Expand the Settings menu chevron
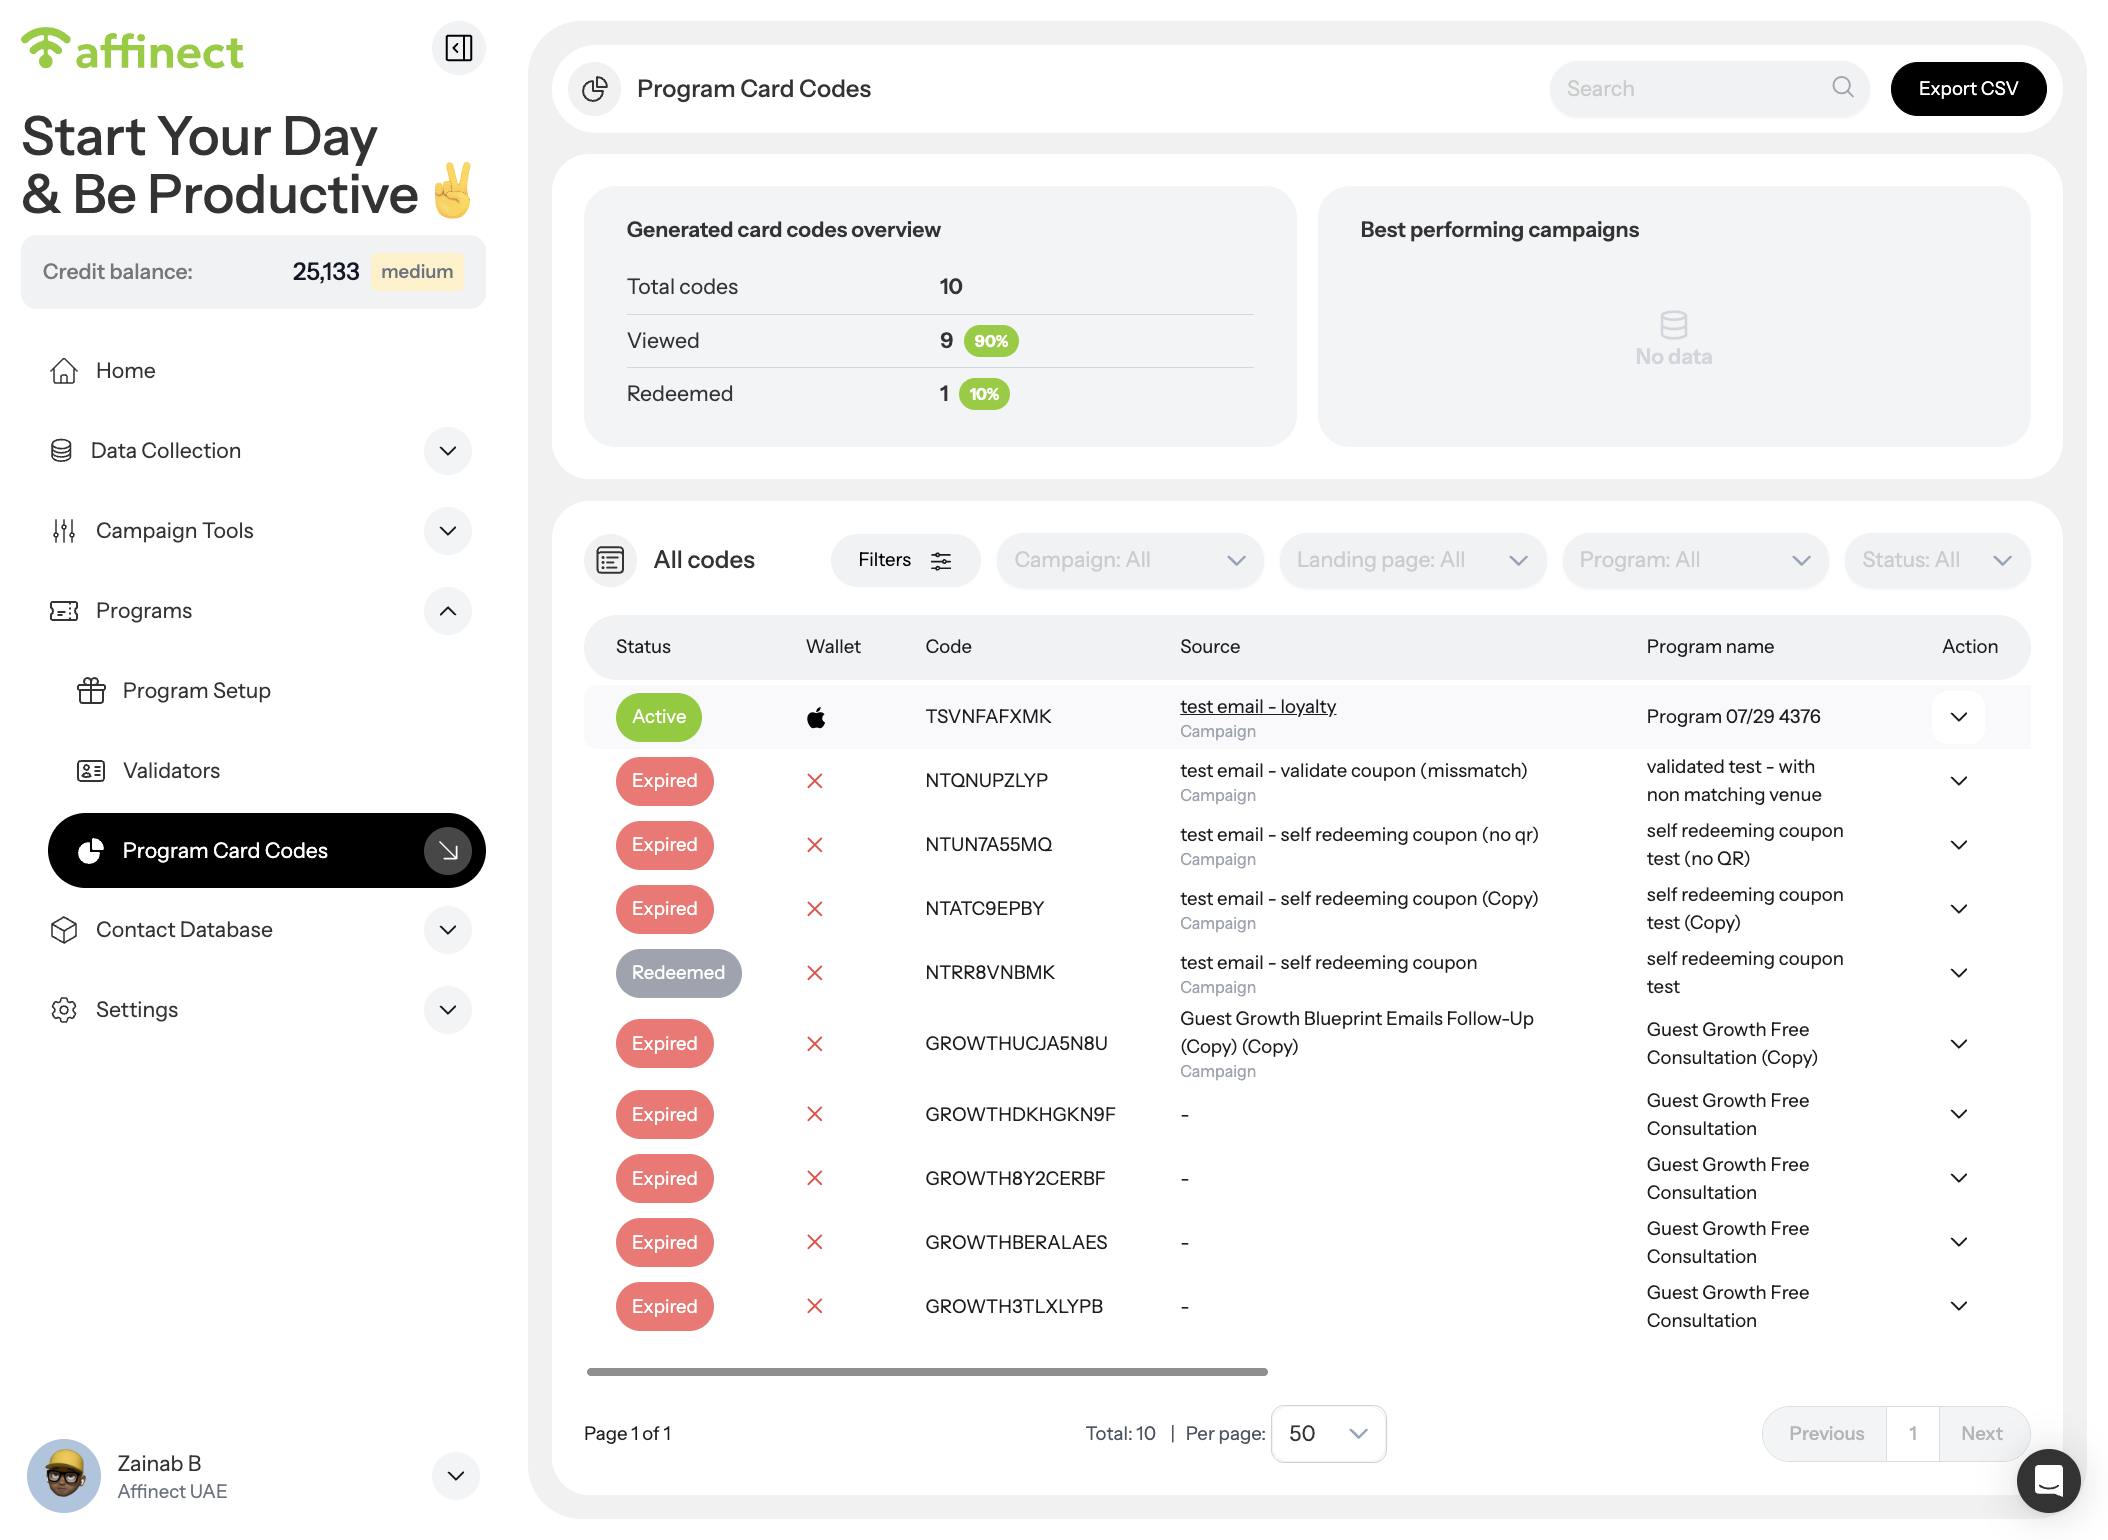Screen dimensions: 2108x1540 click(448, 1010)
